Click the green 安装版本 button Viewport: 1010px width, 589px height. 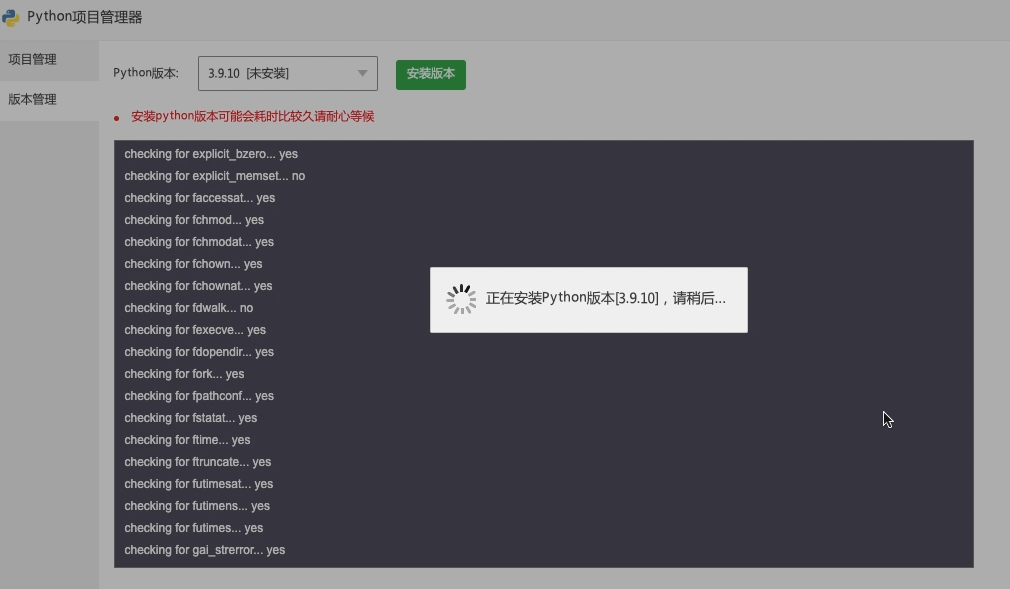(430, 74)
